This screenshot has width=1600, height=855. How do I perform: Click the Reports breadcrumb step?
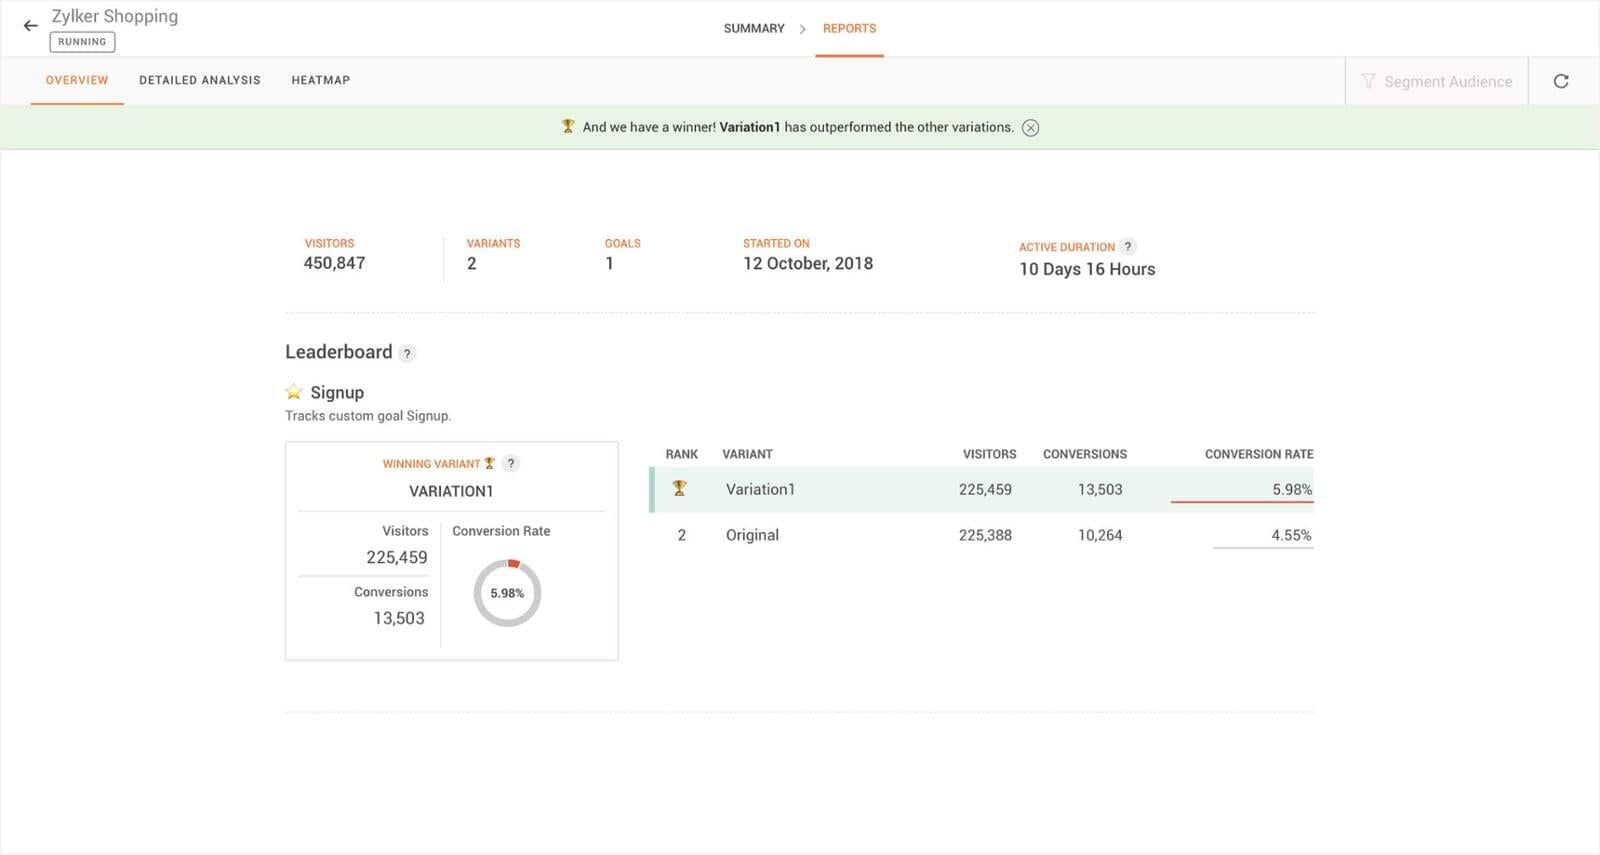point(849,28)
